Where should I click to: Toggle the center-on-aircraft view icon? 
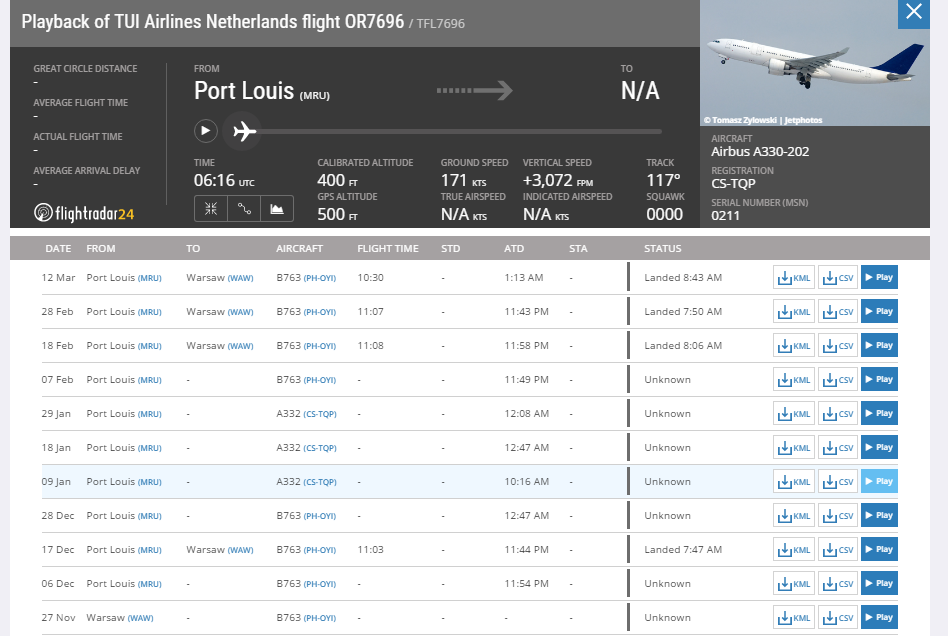(211, 209)
